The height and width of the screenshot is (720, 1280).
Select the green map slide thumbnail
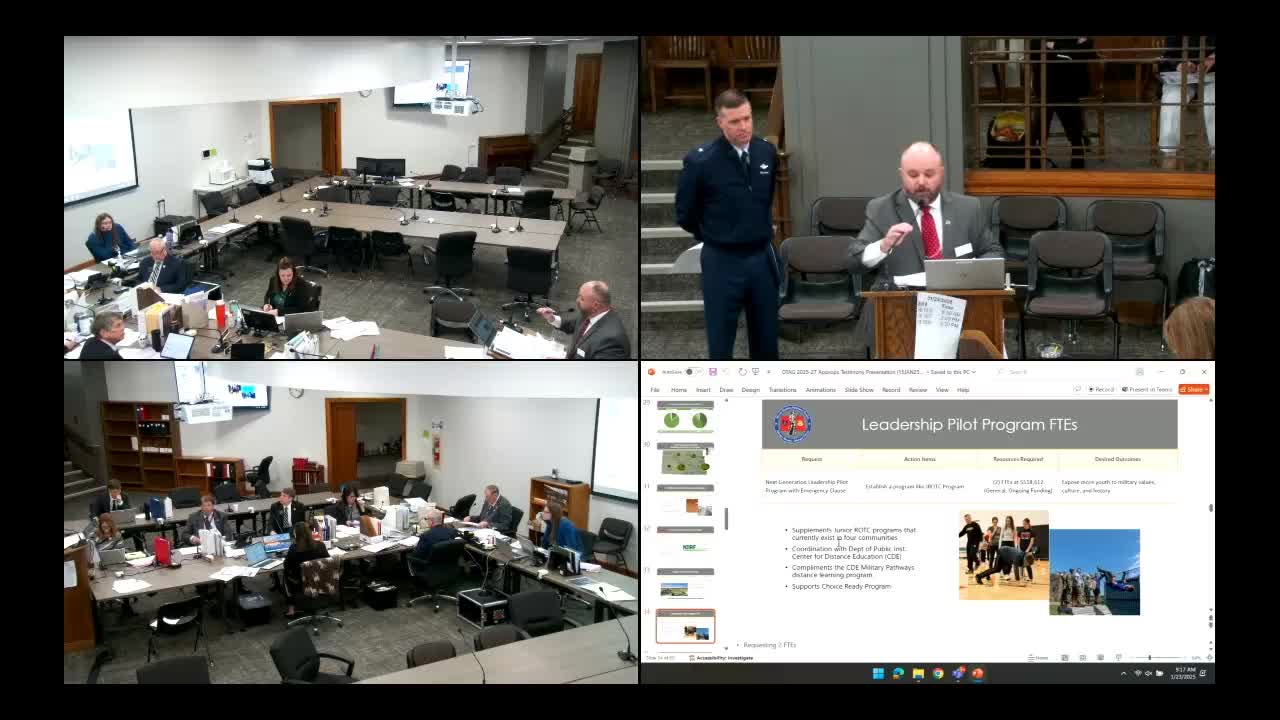685,461
